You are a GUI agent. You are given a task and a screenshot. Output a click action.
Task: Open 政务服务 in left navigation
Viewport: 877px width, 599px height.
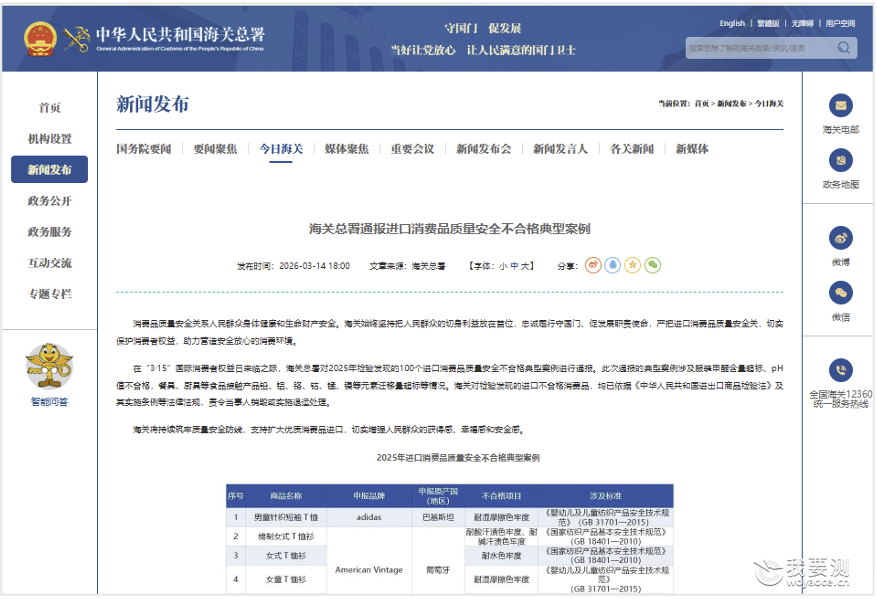click(x=50, y=232)
